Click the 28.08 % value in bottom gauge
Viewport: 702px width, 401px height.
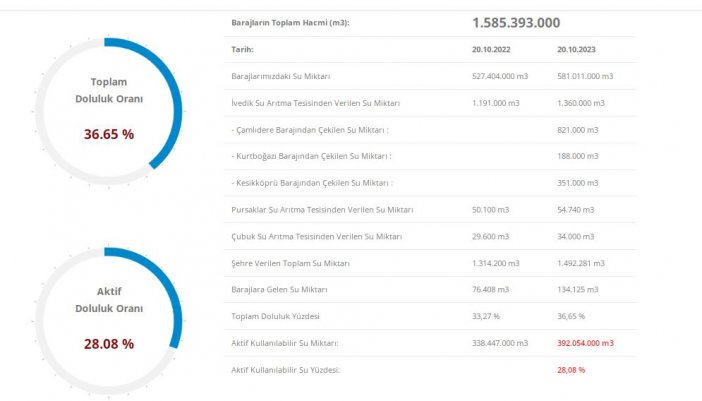coord(108,343)
